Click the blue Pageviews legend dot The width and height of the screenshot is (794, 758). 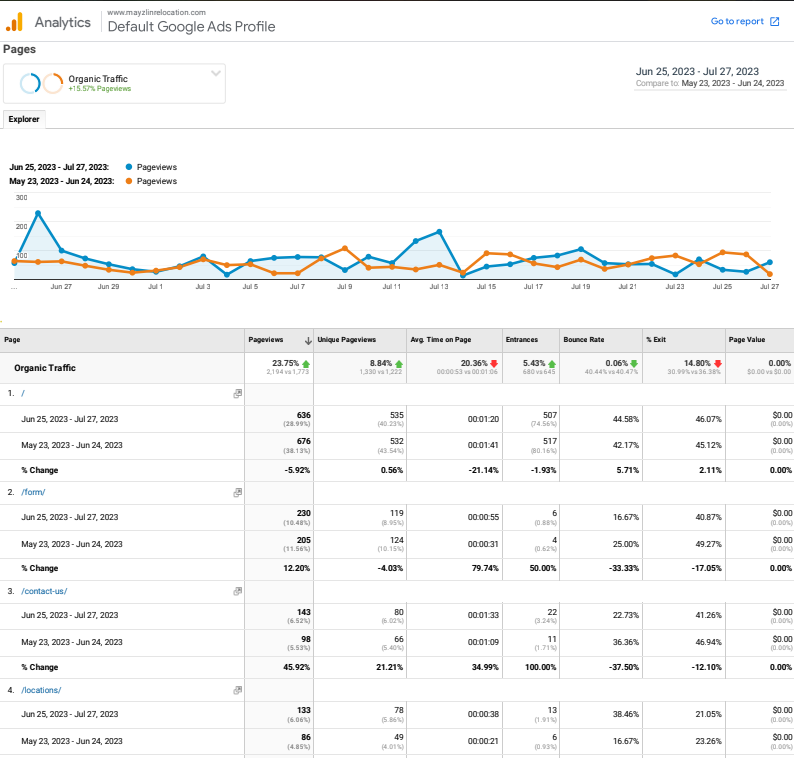128,167
